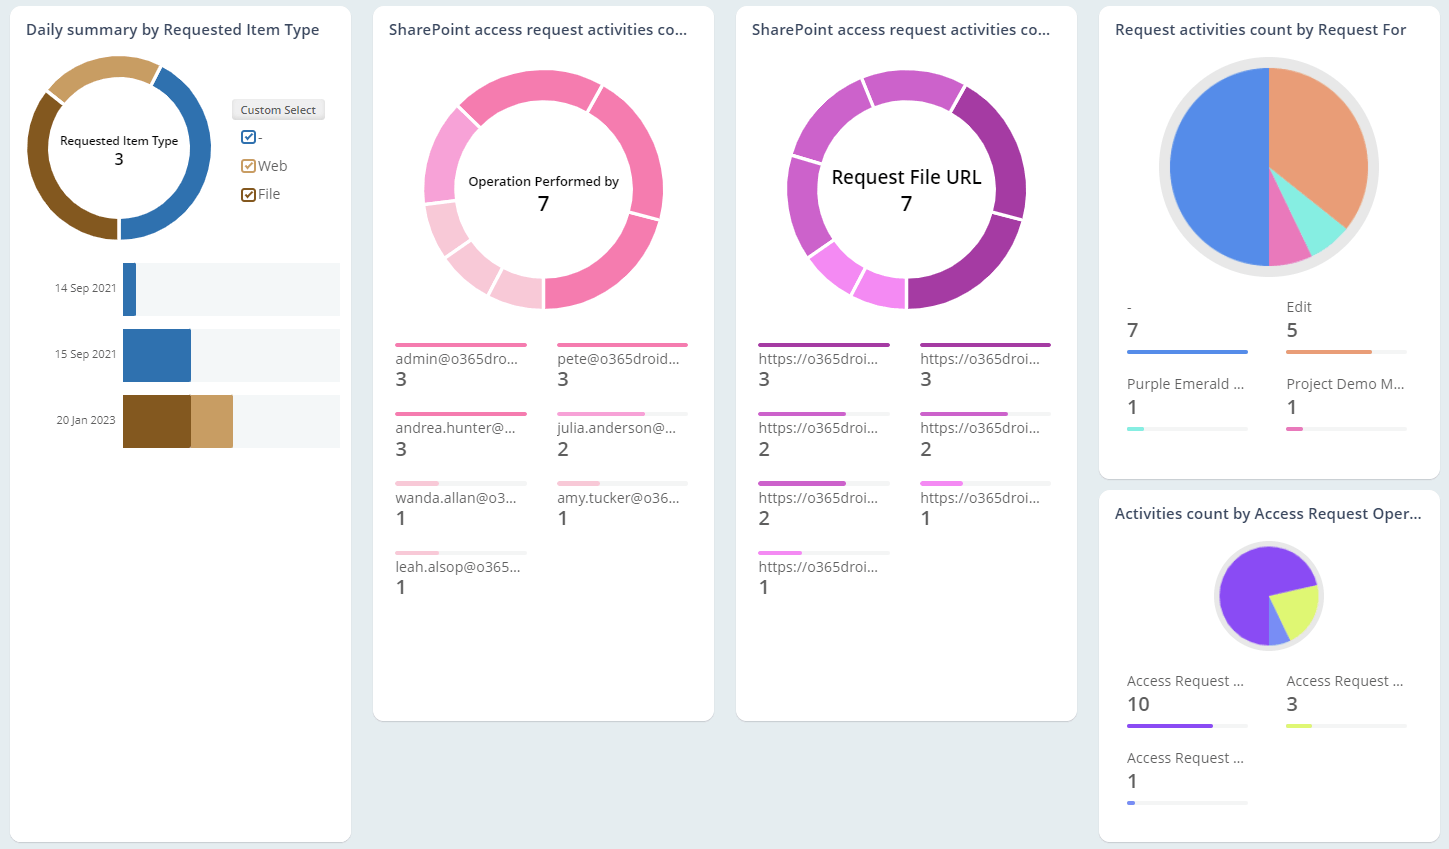The image size is (1449, 849).
Task: Click the large blue slice of Request For pie
Action: [x=1215, y=165]
